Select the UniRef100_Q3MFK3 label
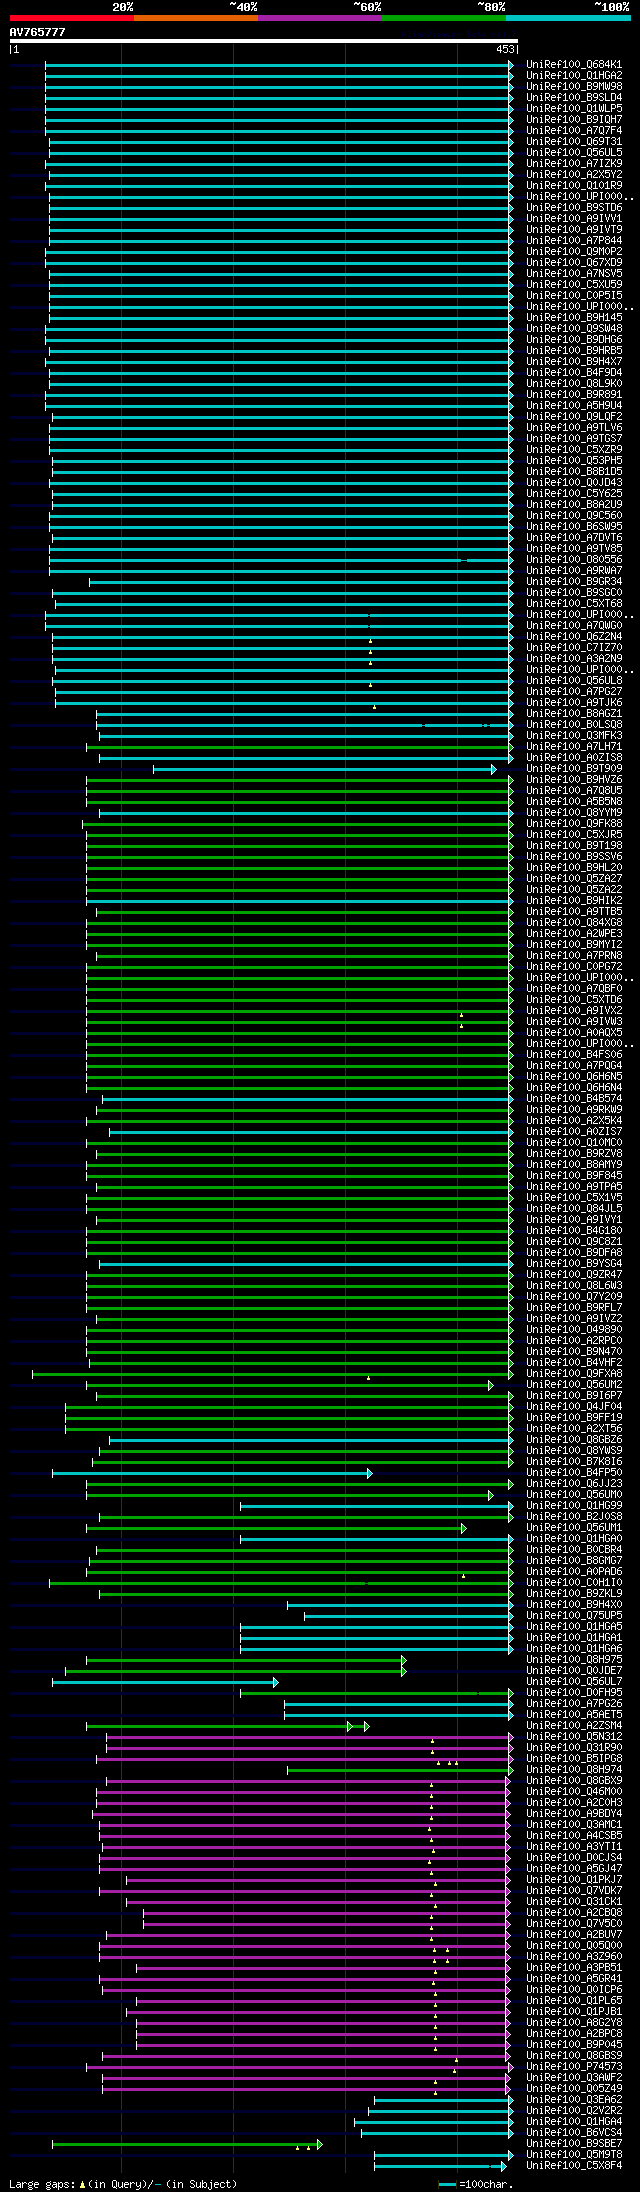Viewport: 640px width, 2192px height. (574, 735)
